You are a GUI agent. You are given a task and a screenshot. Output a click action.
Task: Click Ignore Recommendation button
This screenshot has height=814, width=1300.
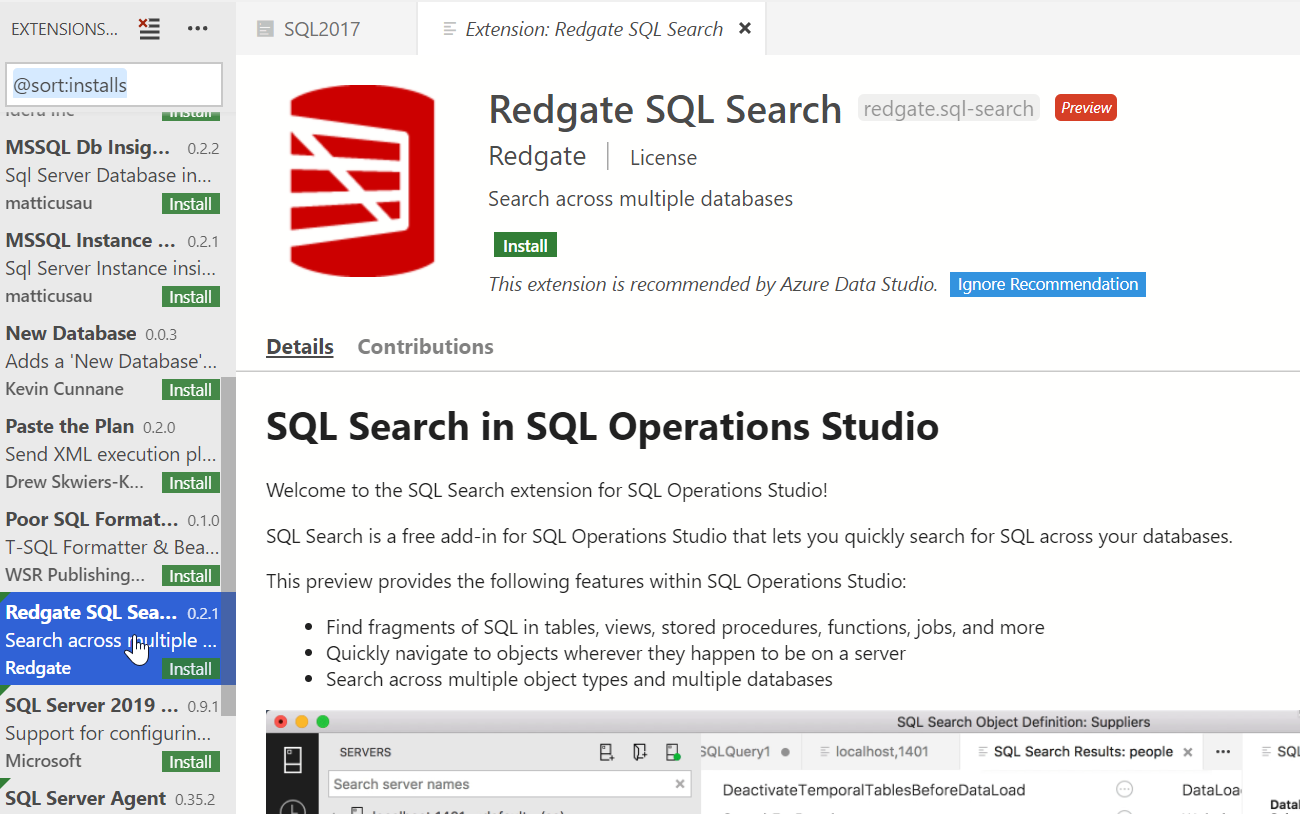coord(1047,285)
